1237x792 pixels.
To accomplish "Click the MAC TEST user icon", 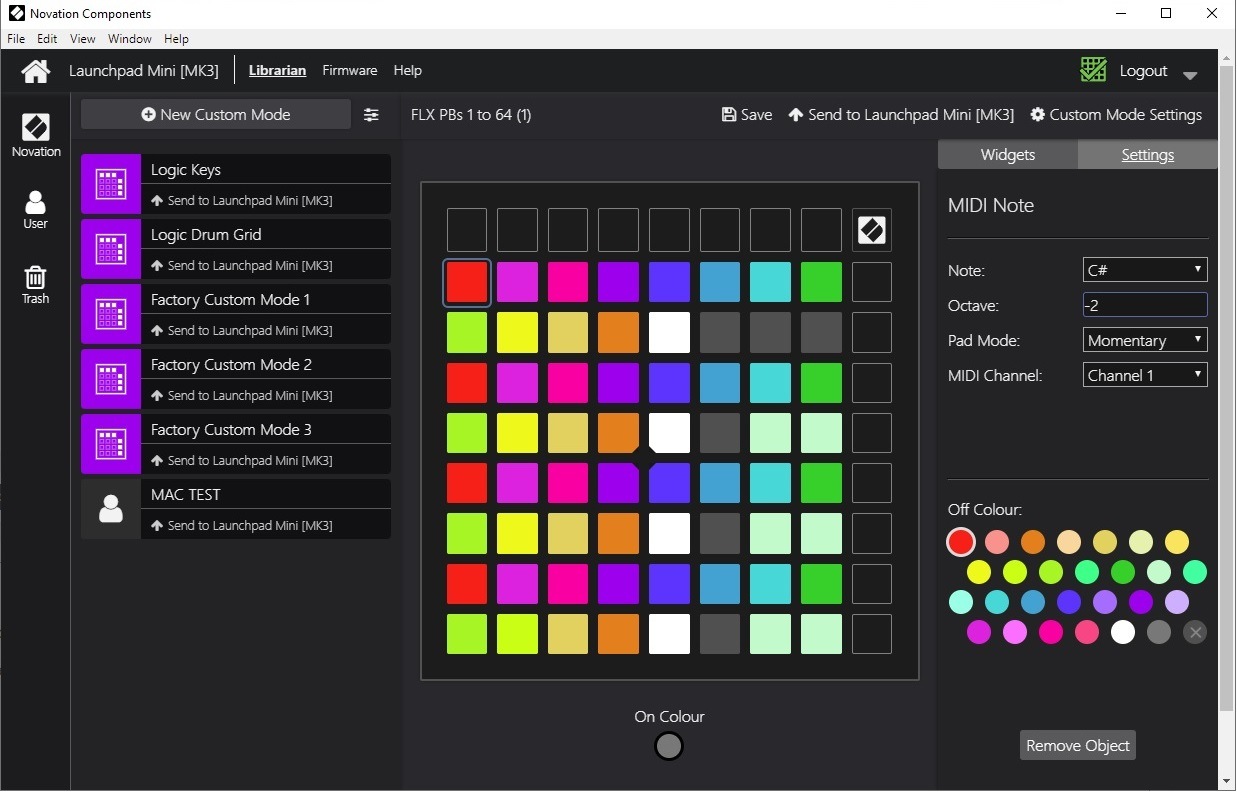I will pos(111,509).
